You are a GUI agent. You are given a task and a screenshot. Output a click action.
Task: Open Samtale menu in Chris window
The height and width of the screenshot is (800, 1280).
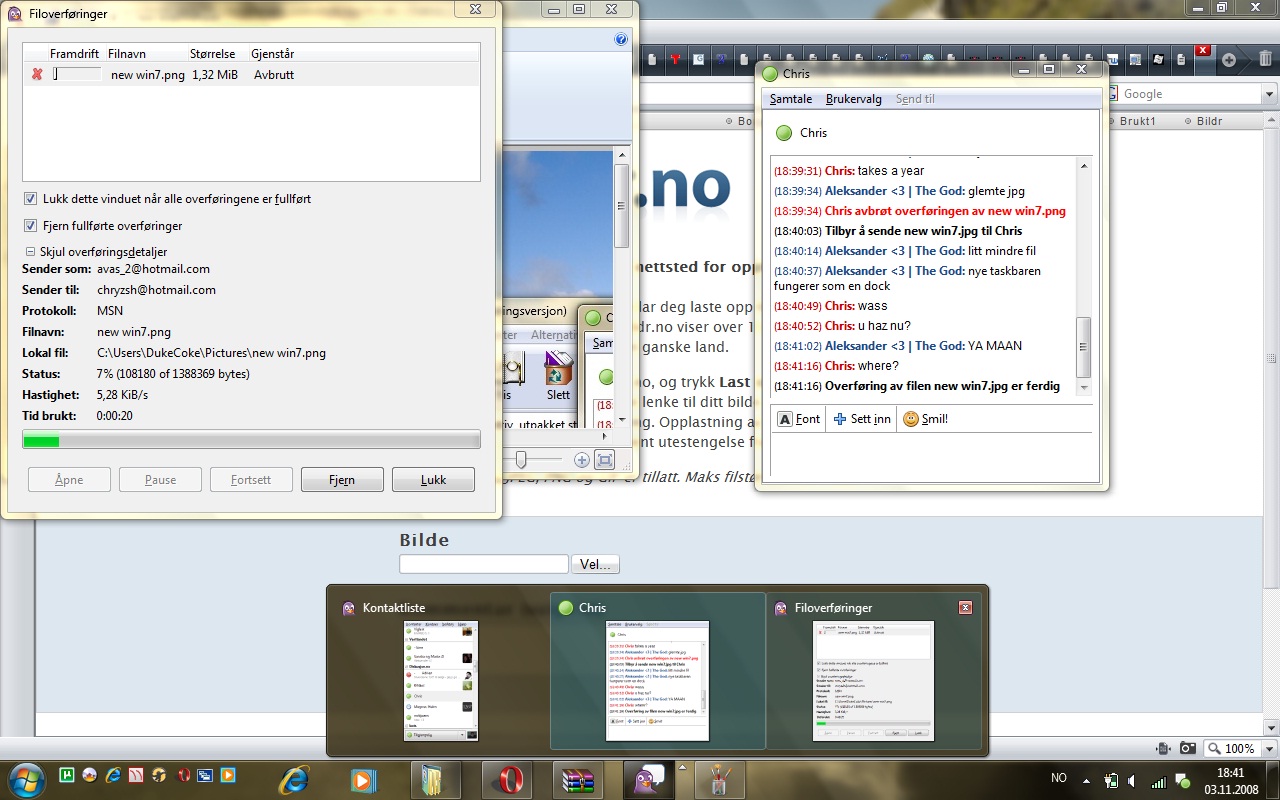[791, 99]
